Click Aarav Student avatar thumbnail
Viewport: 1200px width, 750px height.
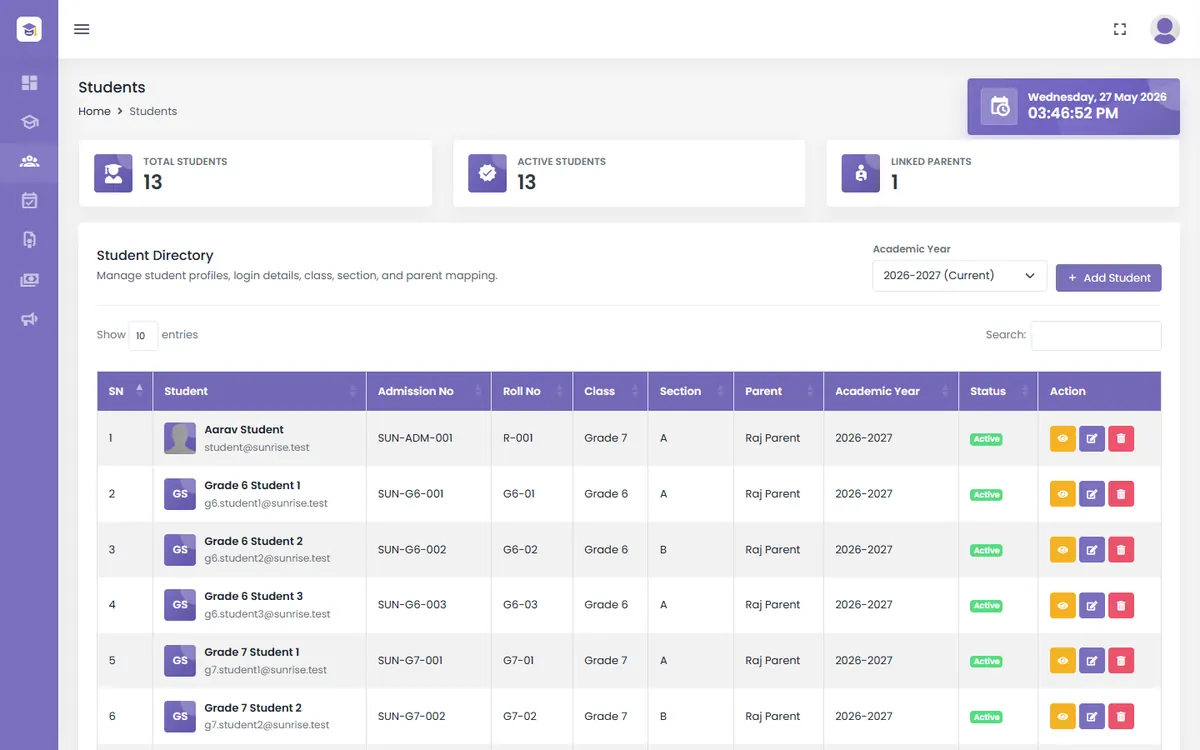coord(180,438)
